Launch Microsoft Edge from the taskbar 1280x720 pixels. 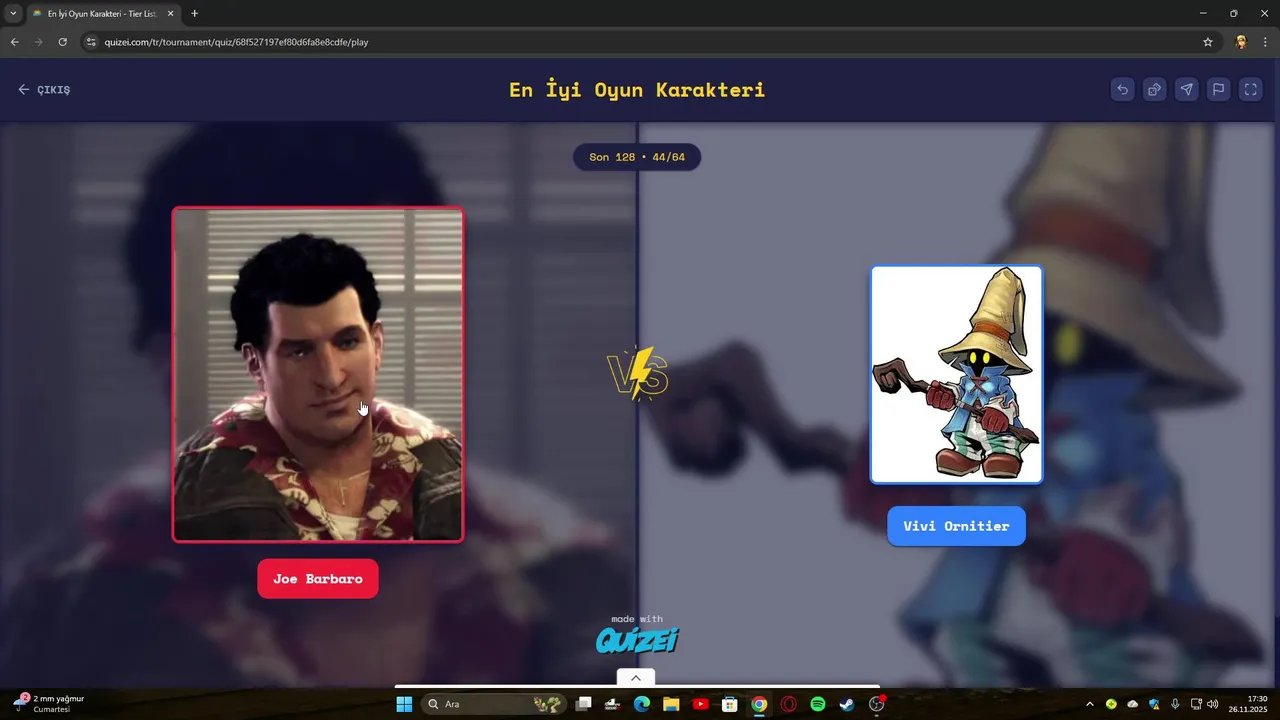click(x=642, y=704)
